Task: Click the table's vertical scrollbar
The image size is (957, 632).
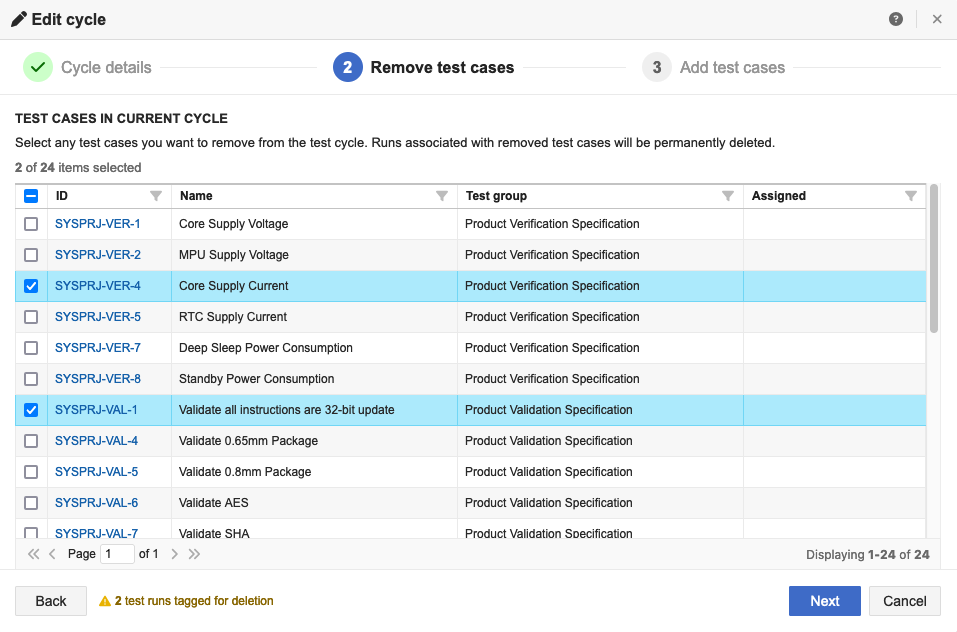Action: click(933, 259)
